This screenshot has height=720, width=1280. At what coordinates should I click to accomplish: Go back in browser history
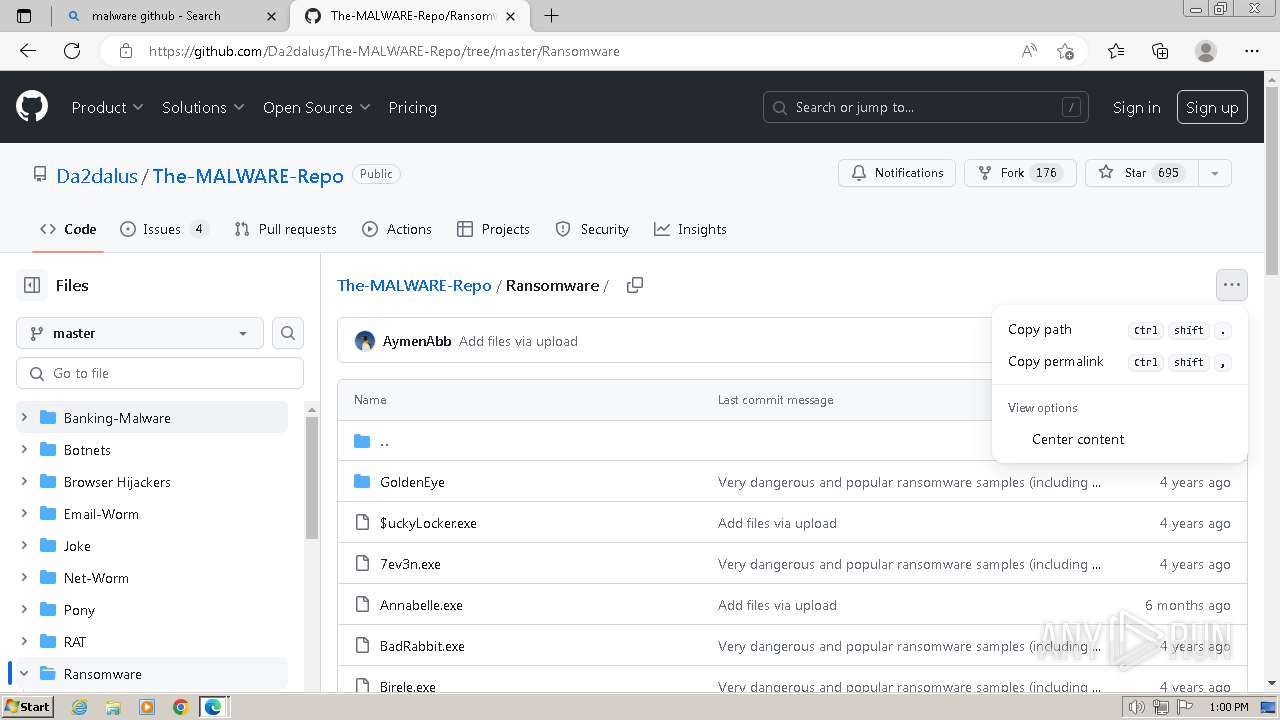(28, 51)
